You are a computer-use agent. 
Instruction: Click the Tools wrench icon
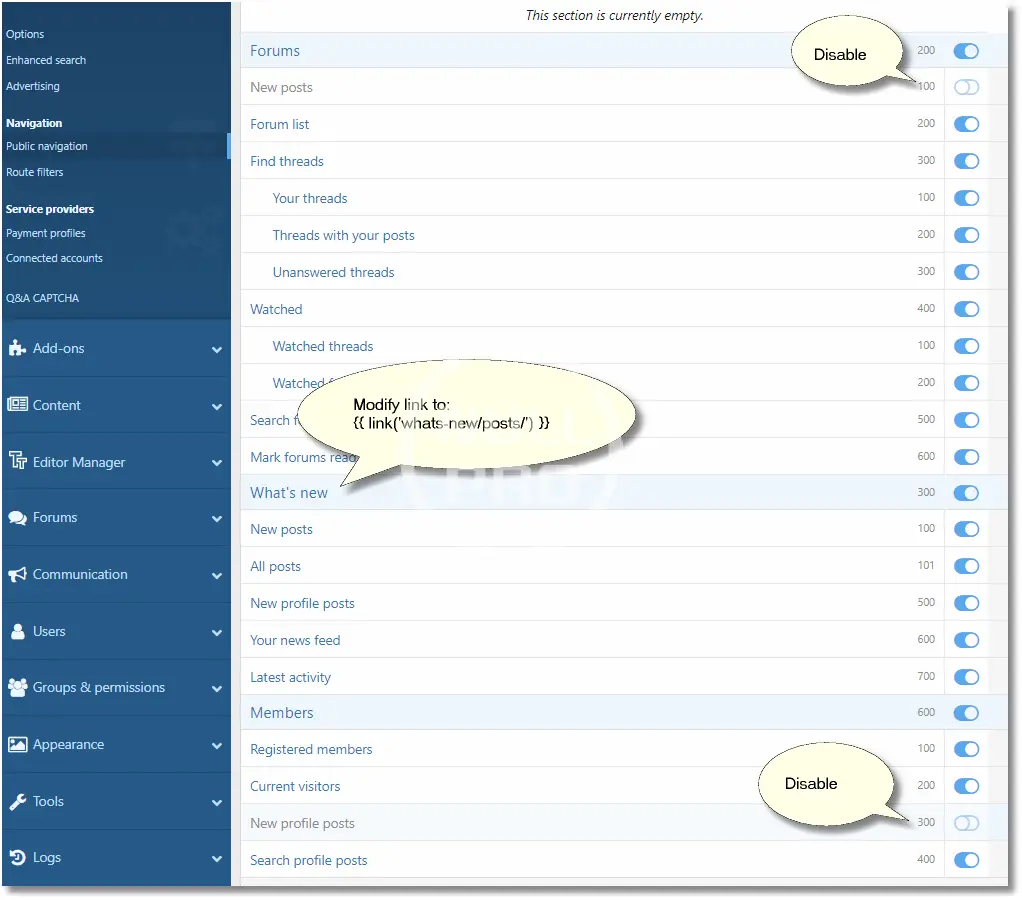(x=17, y=802)
